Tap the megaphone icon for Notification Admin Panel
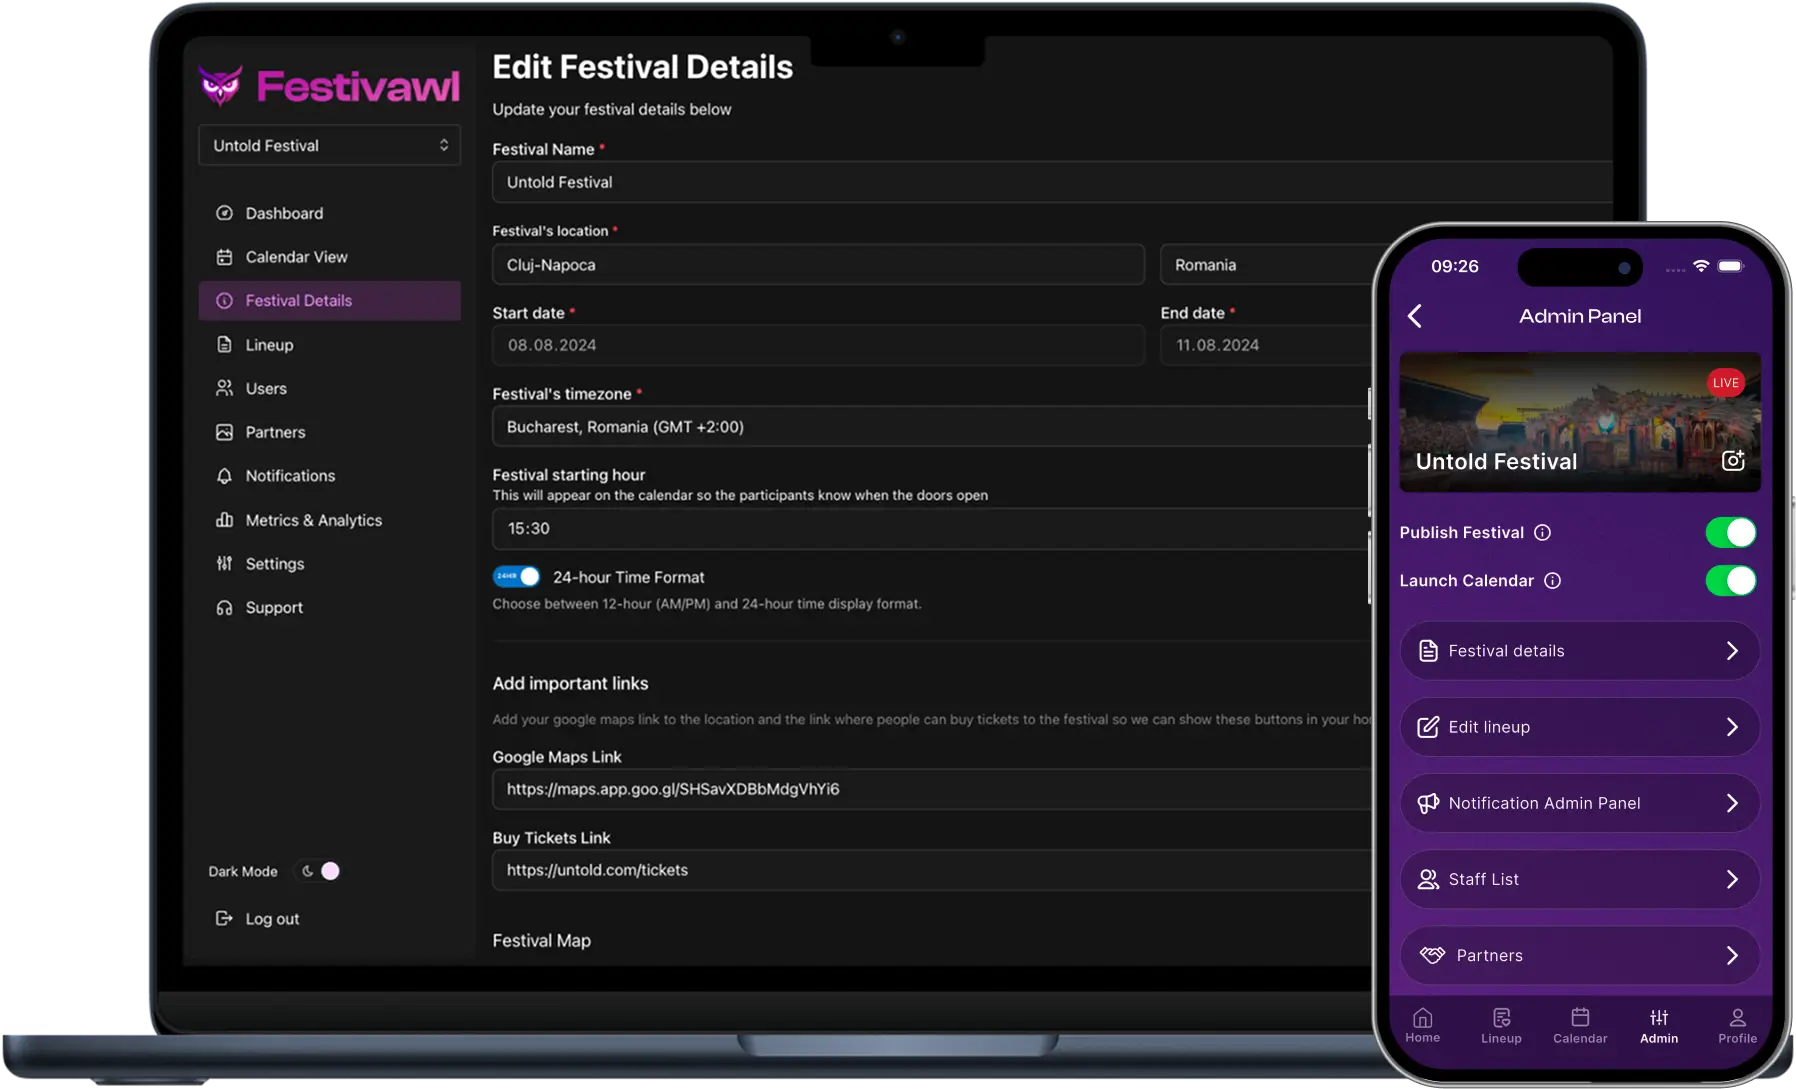Screen dimensions: 1796x1089 coord(1428,803)
